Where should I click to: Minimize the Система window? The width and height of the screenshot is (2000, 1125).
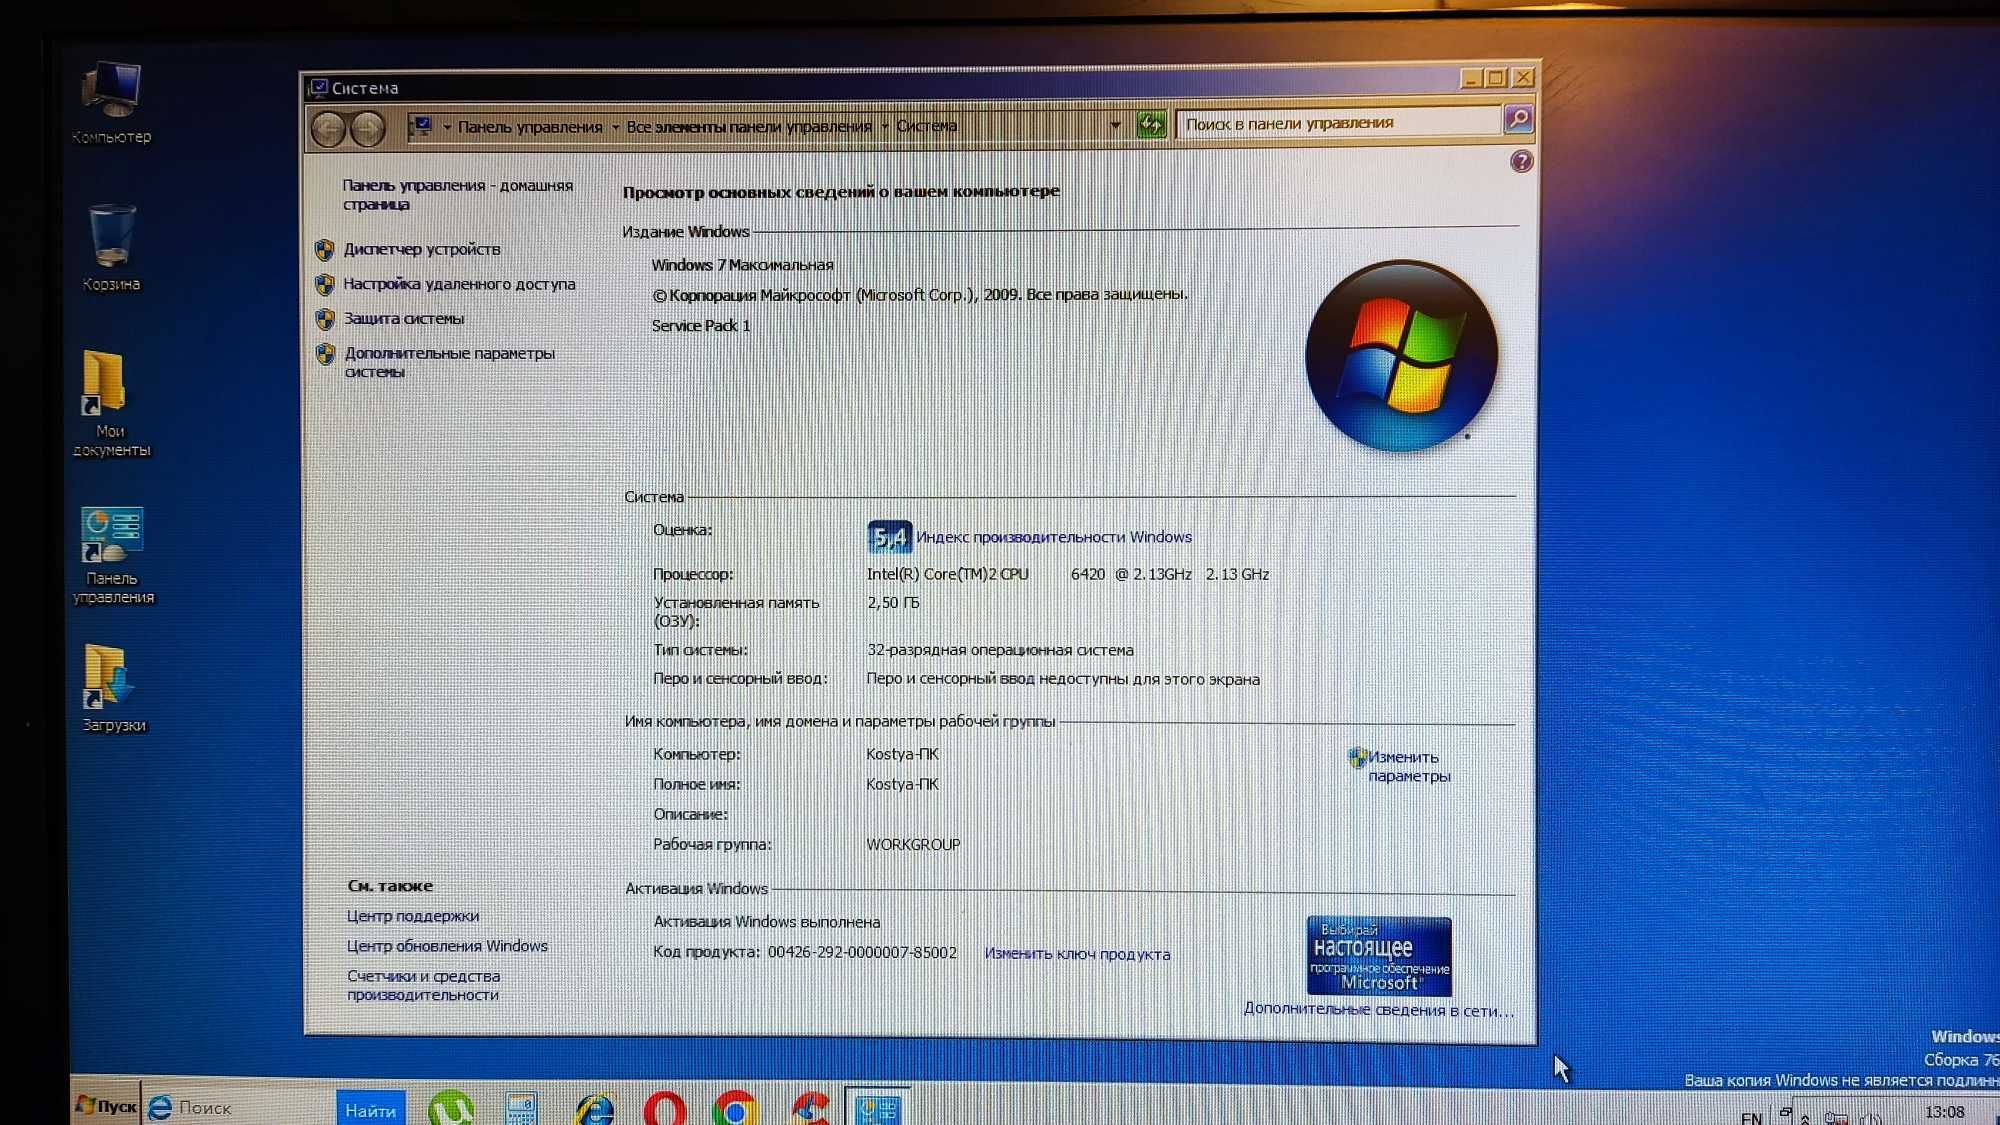(1471, 78)
